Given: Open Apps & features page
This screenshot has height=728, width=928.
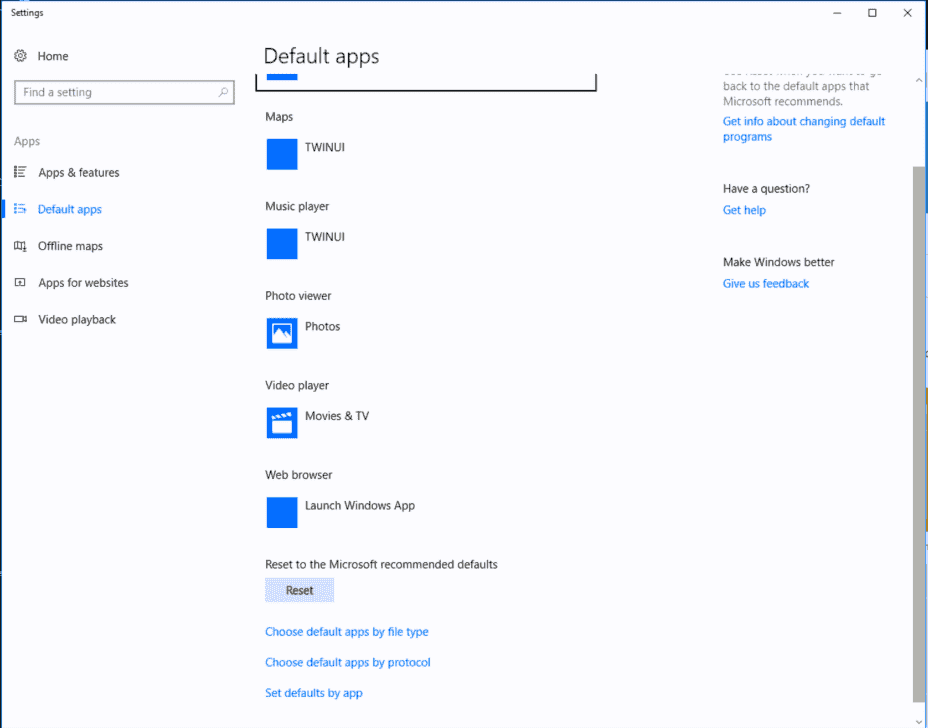Looking at the screenshot, I should [x=79, y=172].
